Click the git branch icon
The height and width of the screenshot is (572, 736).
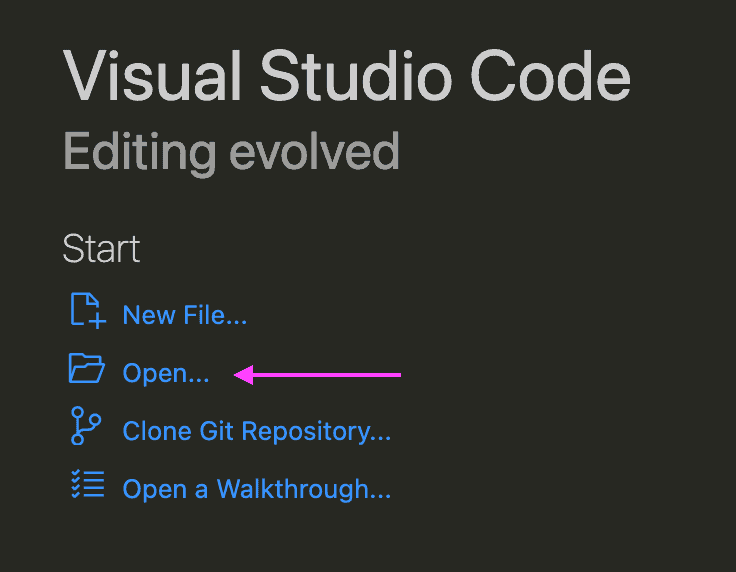click(x=85, y=426)
